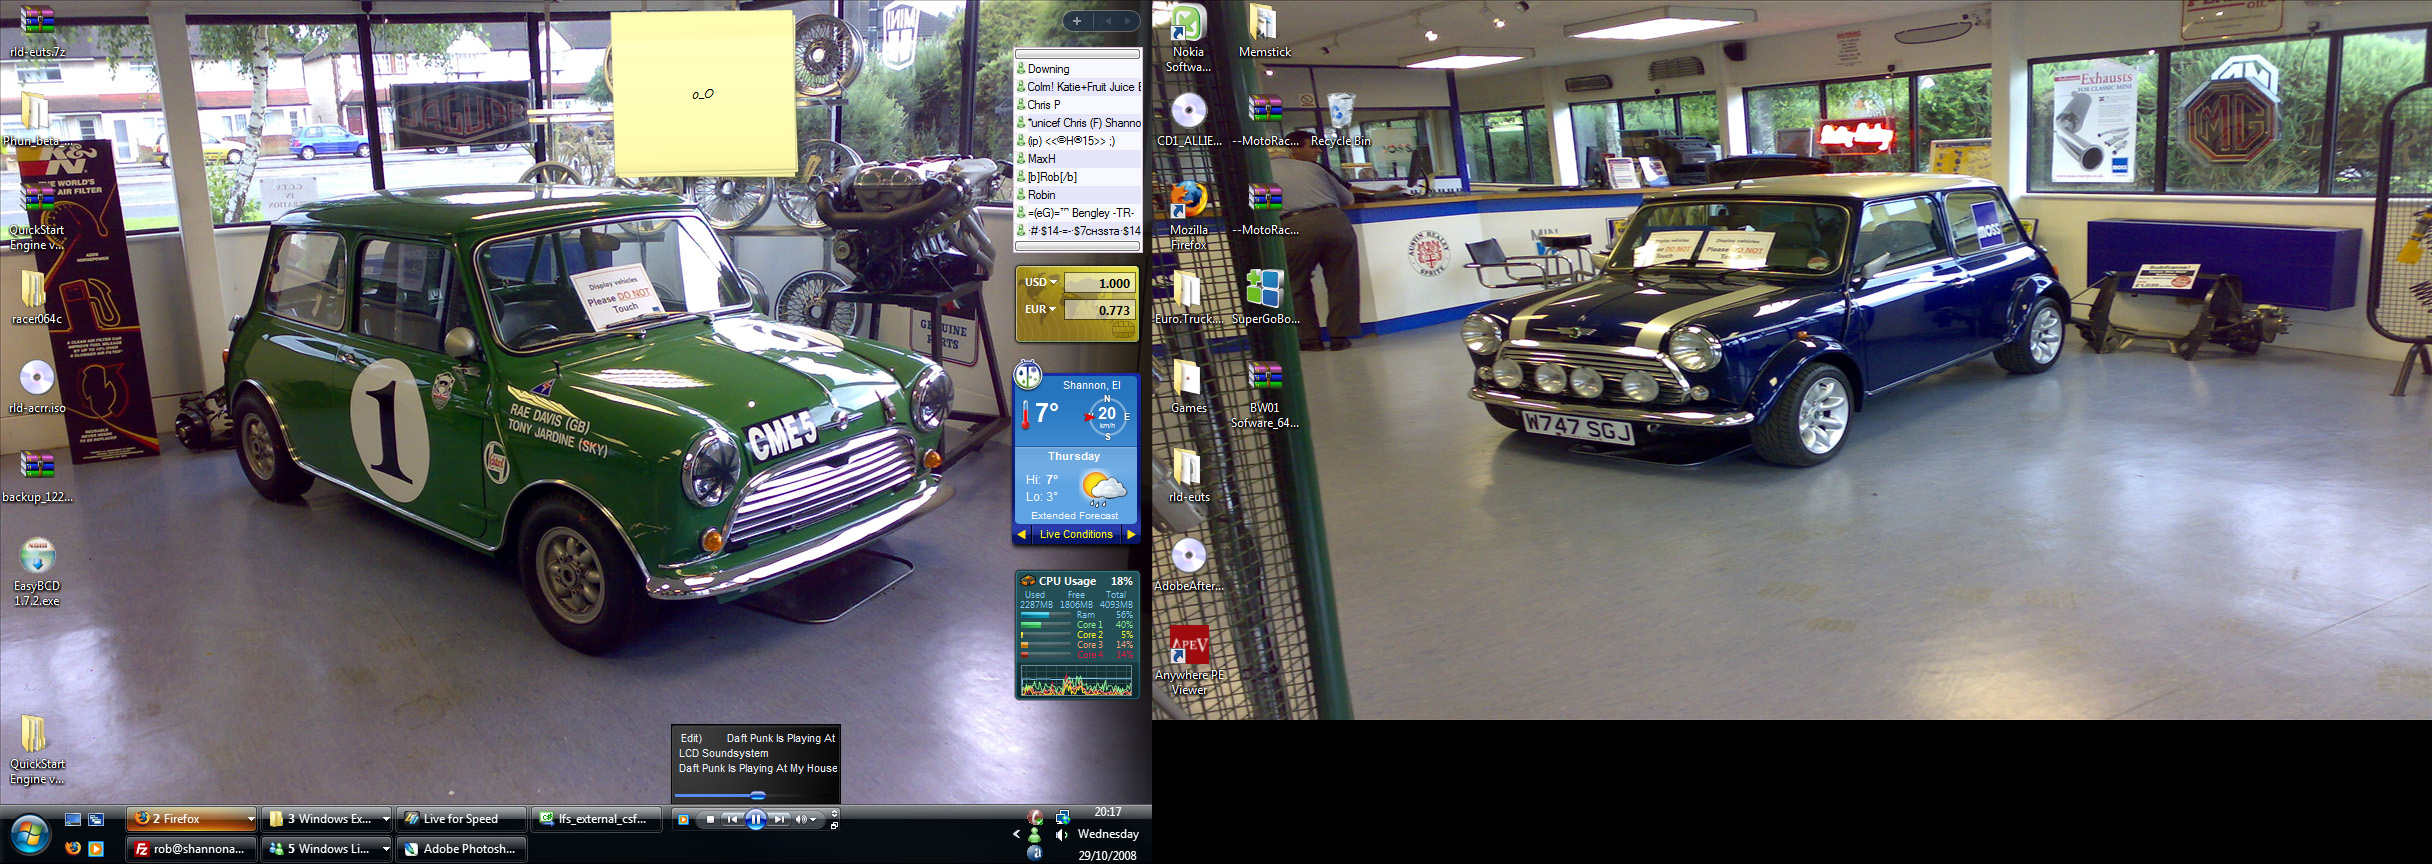Open the CD1_ALLIE disc image
This screenshot has height=864, width=2432.
coord(1189,120)
